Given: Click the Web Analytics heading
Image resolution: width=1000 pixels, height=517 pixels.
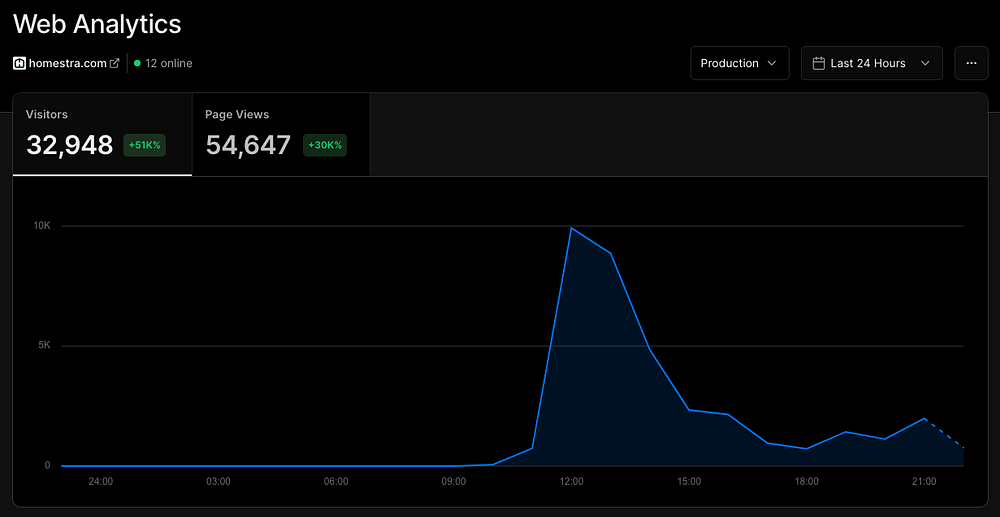Looking at the screenshot, I should click(97, 24).
